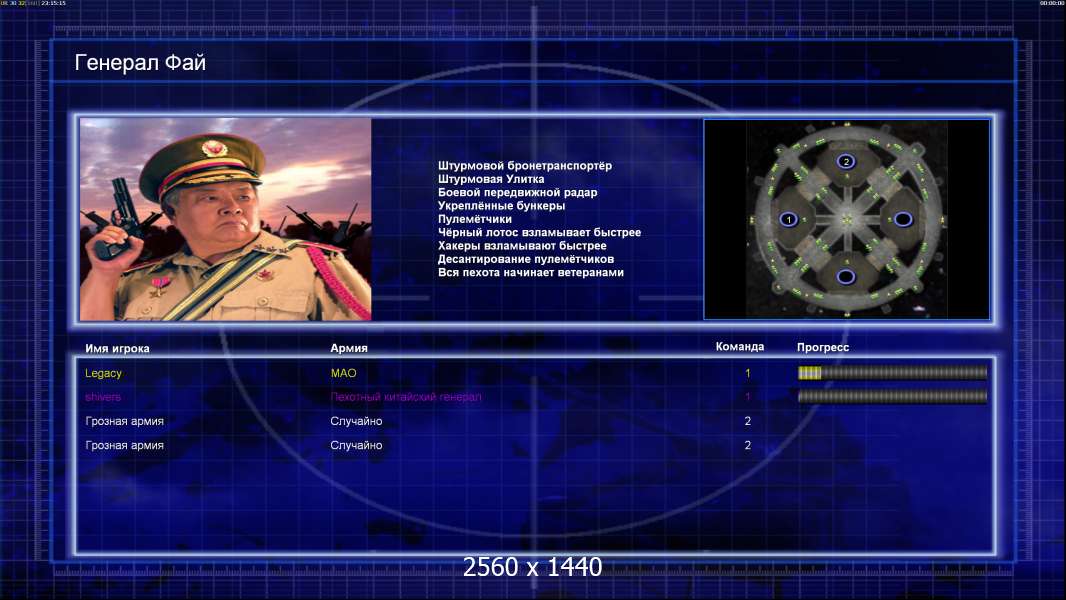Click the Команда column header
1066x600 pixels.
pos(740,347)
